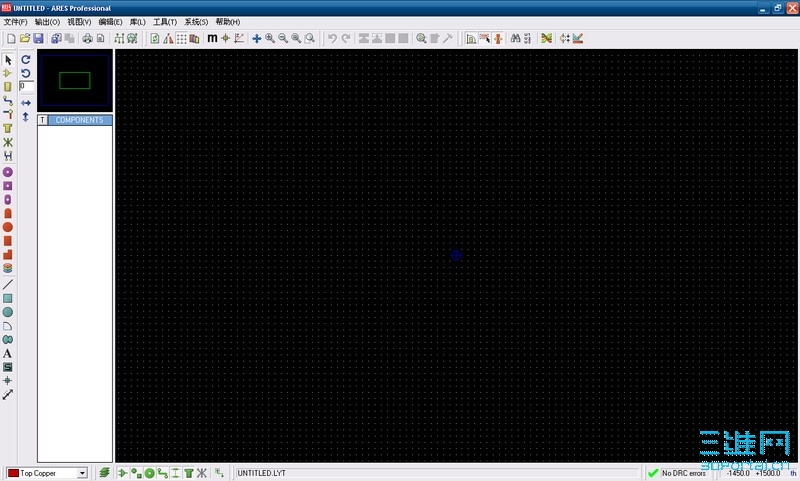Viewport: 800px width, 481px height.
Task: Save the layout with the floppy disk icon
Action: [x=38, y=38]
